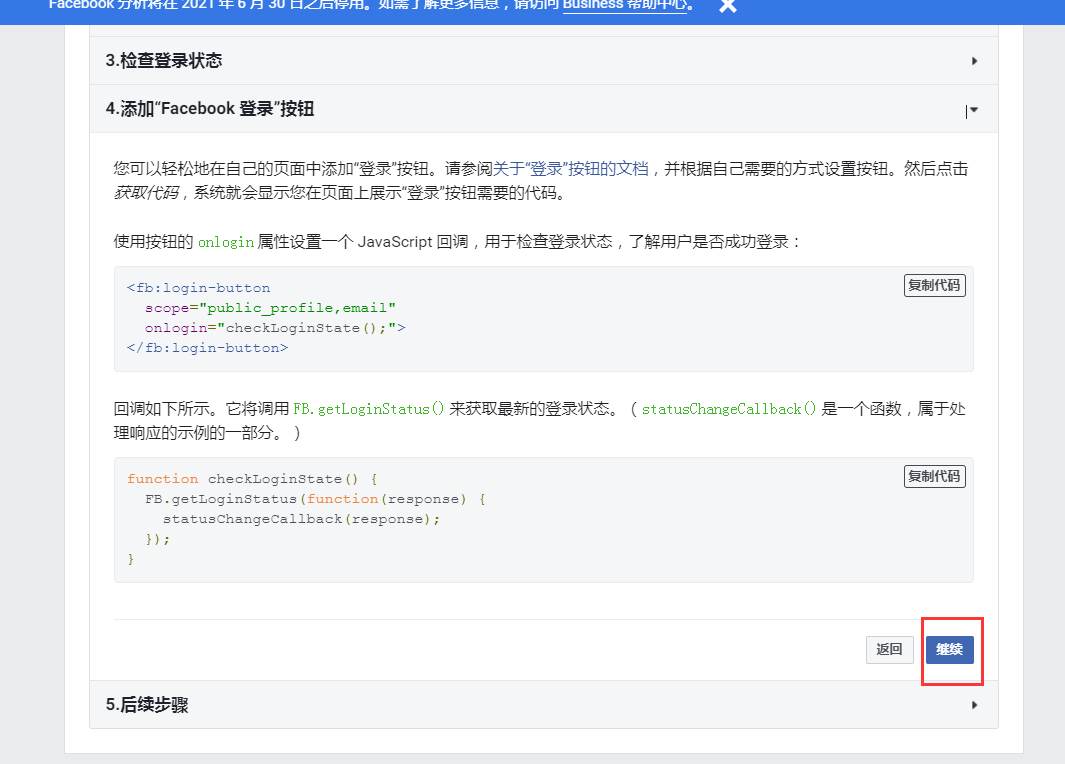Click the scope="public_profile,email" code line
This screenshot has width=1065, height=764.
(270, 308)
